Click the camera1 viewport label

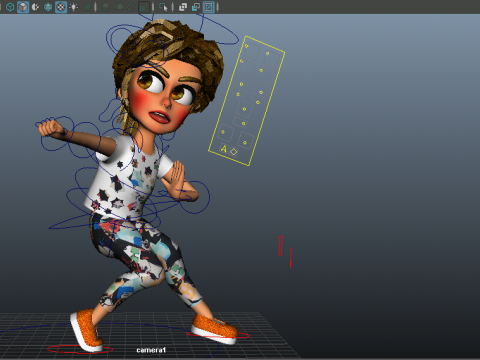click(x=151, y=350)
